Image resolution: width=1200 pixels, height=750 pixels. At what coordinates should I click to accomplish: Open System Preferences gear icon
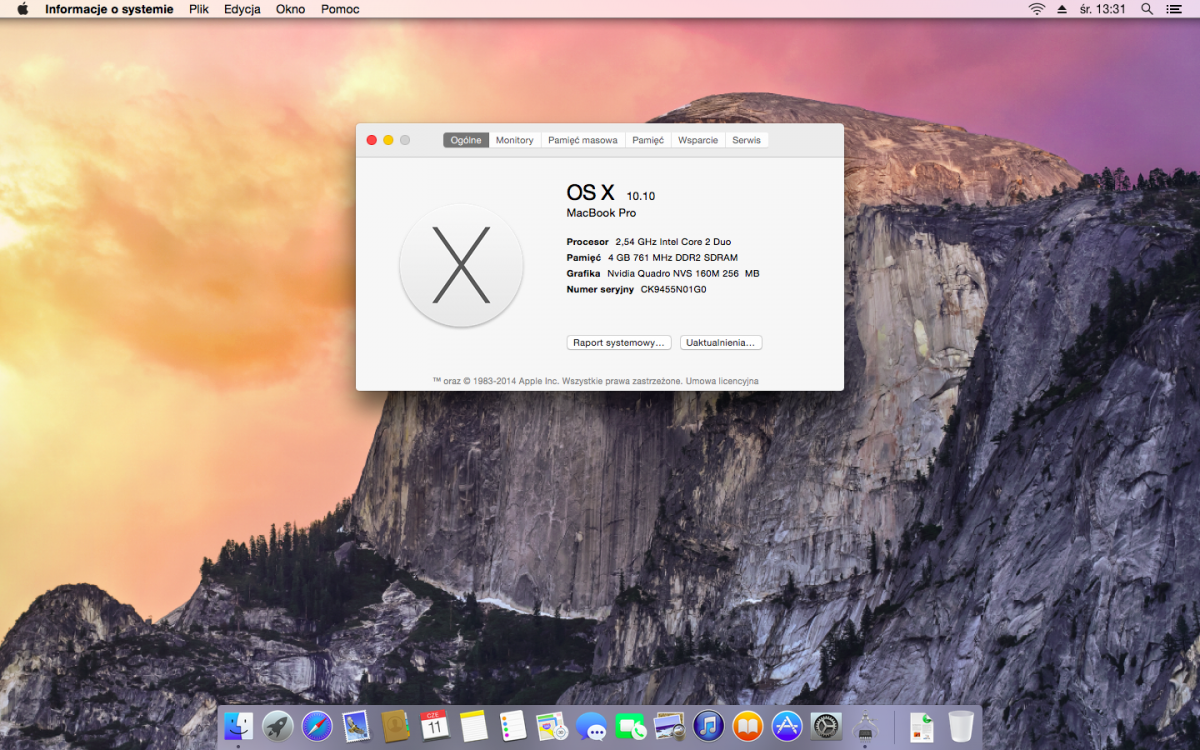coord(826,726)
